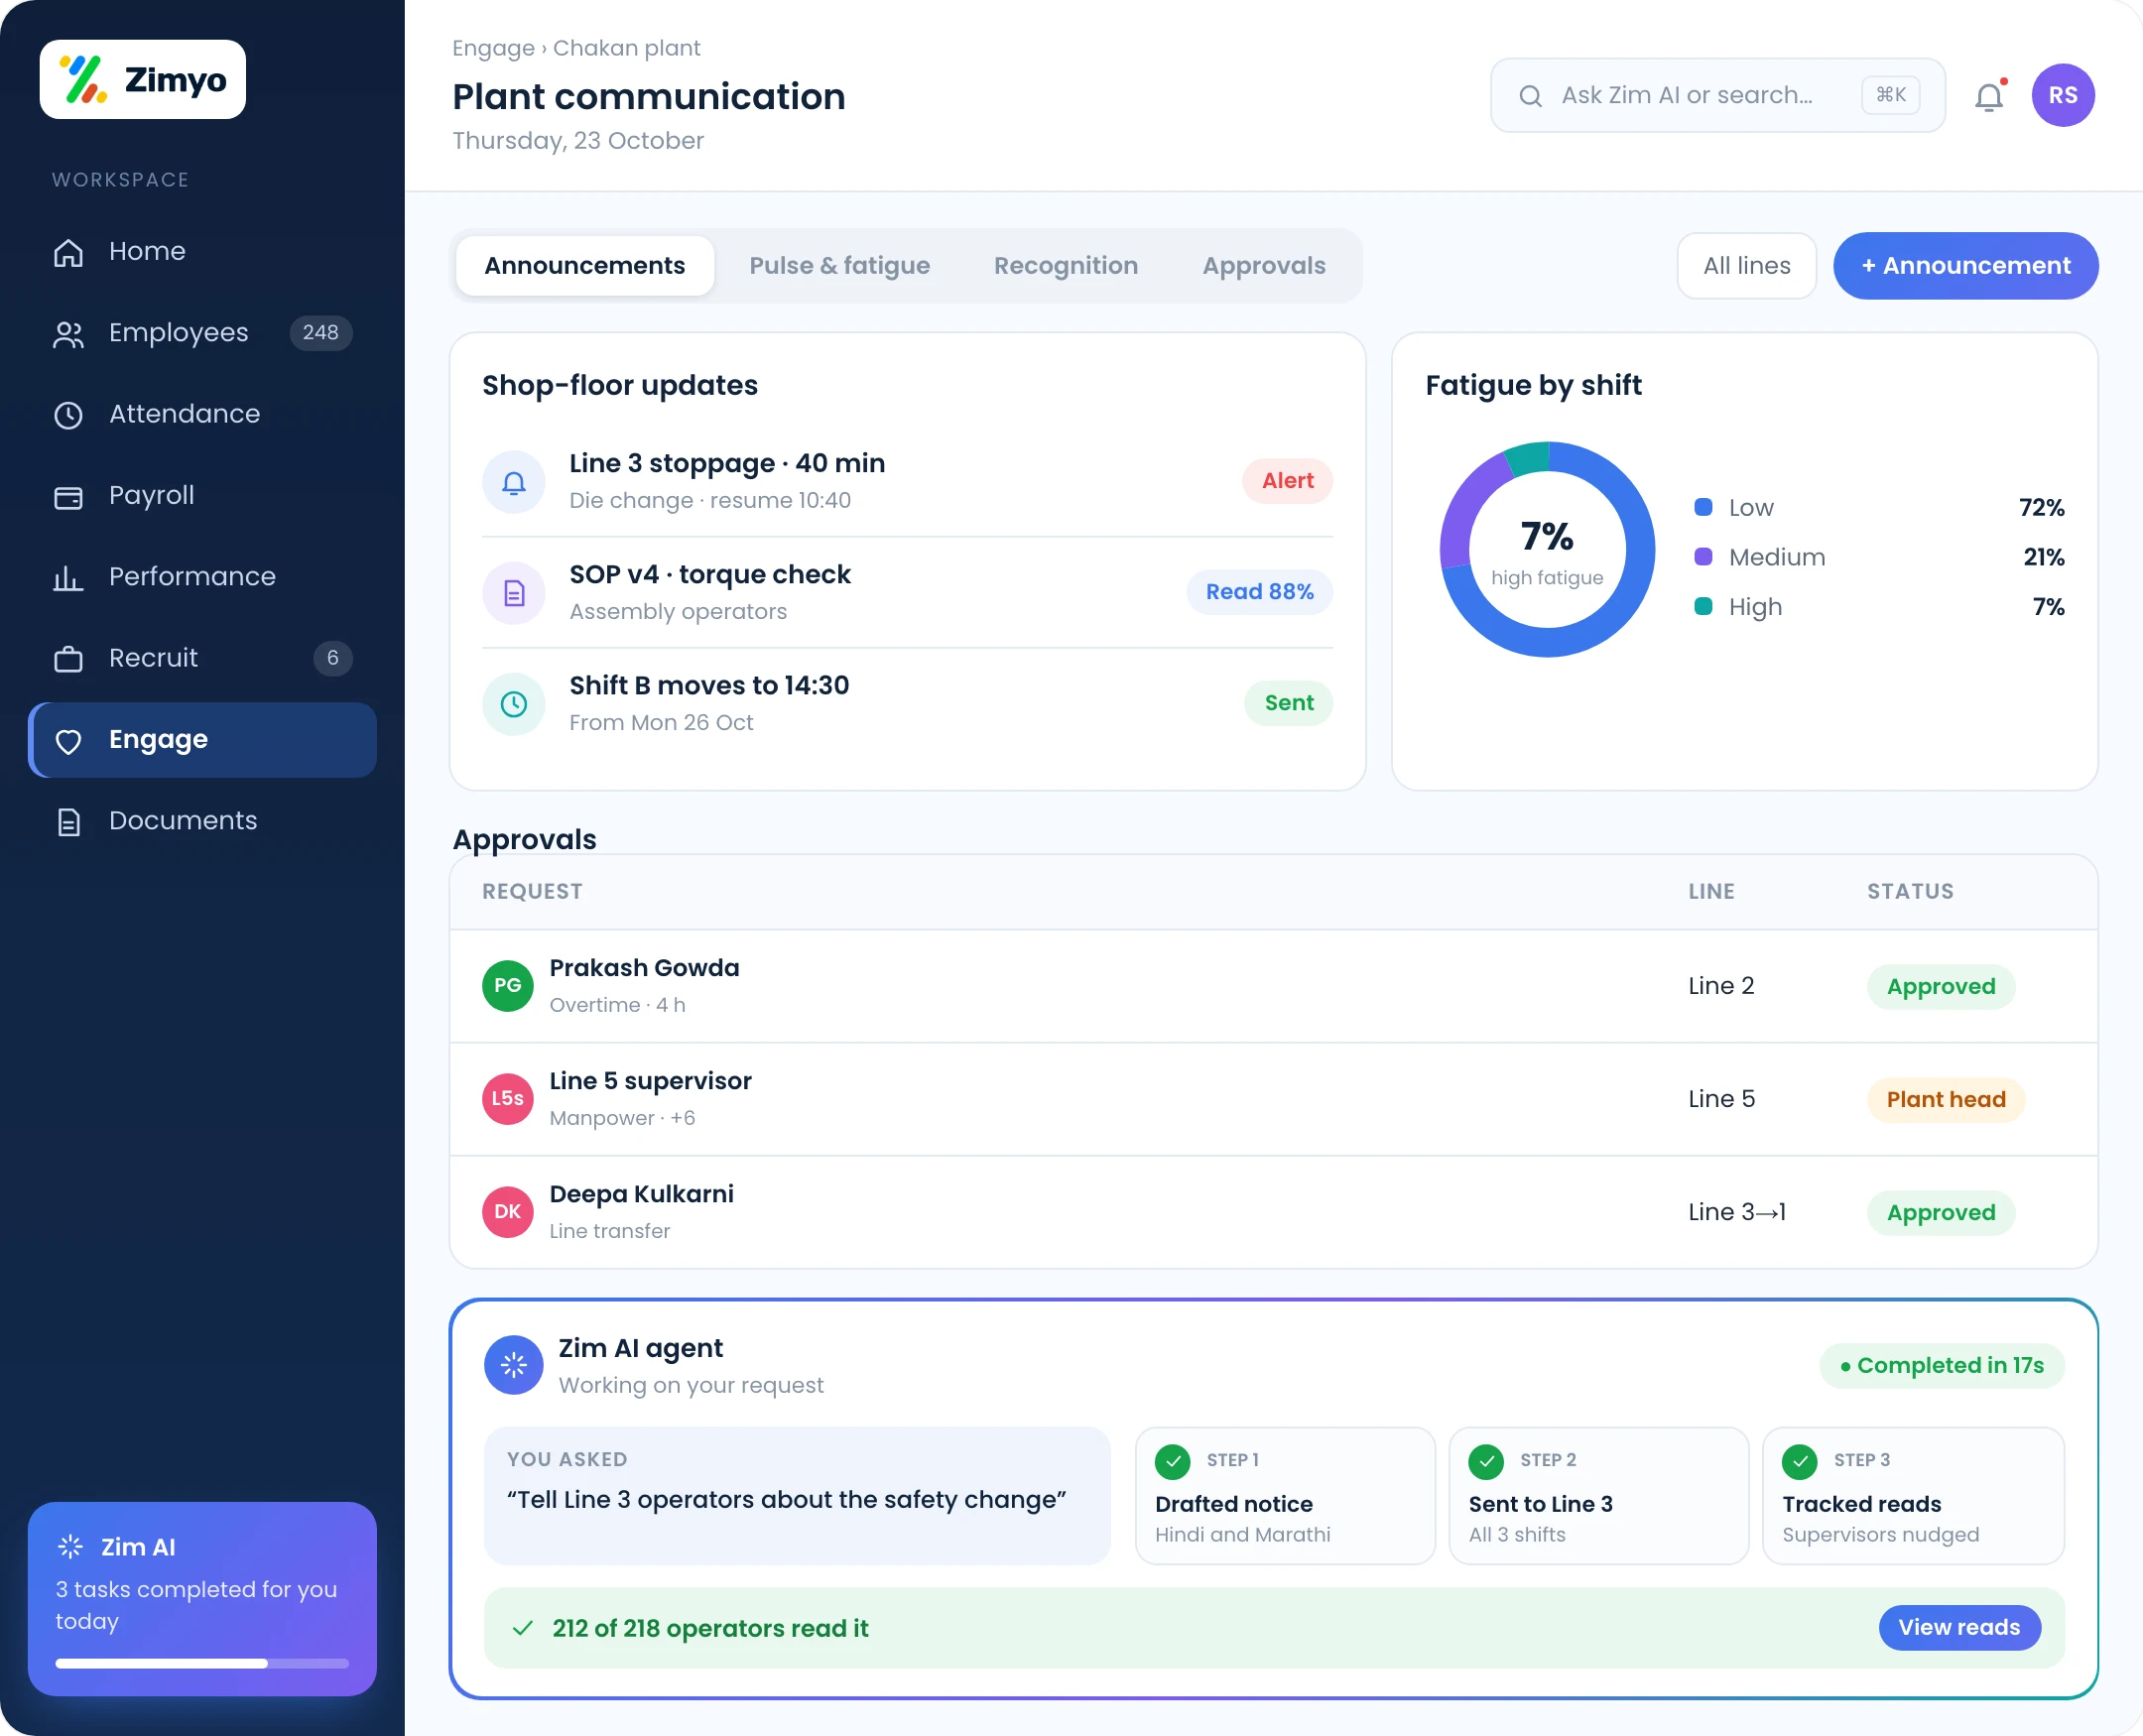
Task: Click the Step 3 Tracked reads card
Action: click(1913, 1495)
